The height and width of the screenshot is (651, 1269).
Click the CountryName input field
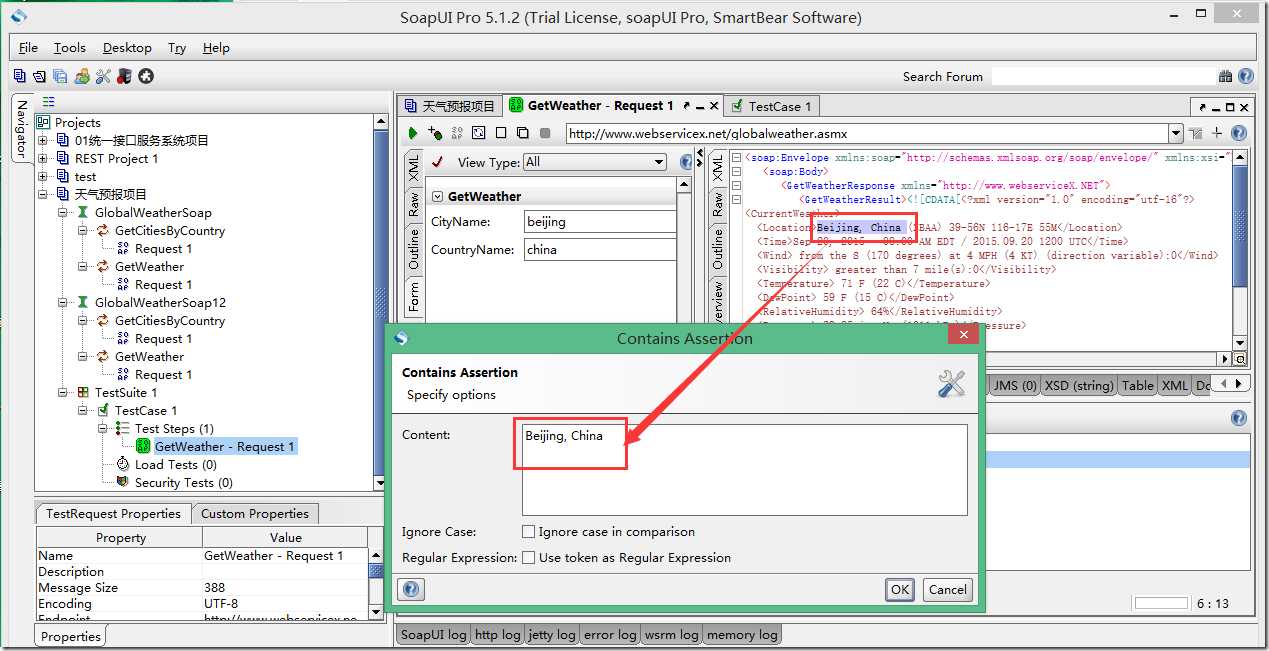coord(600,250)
